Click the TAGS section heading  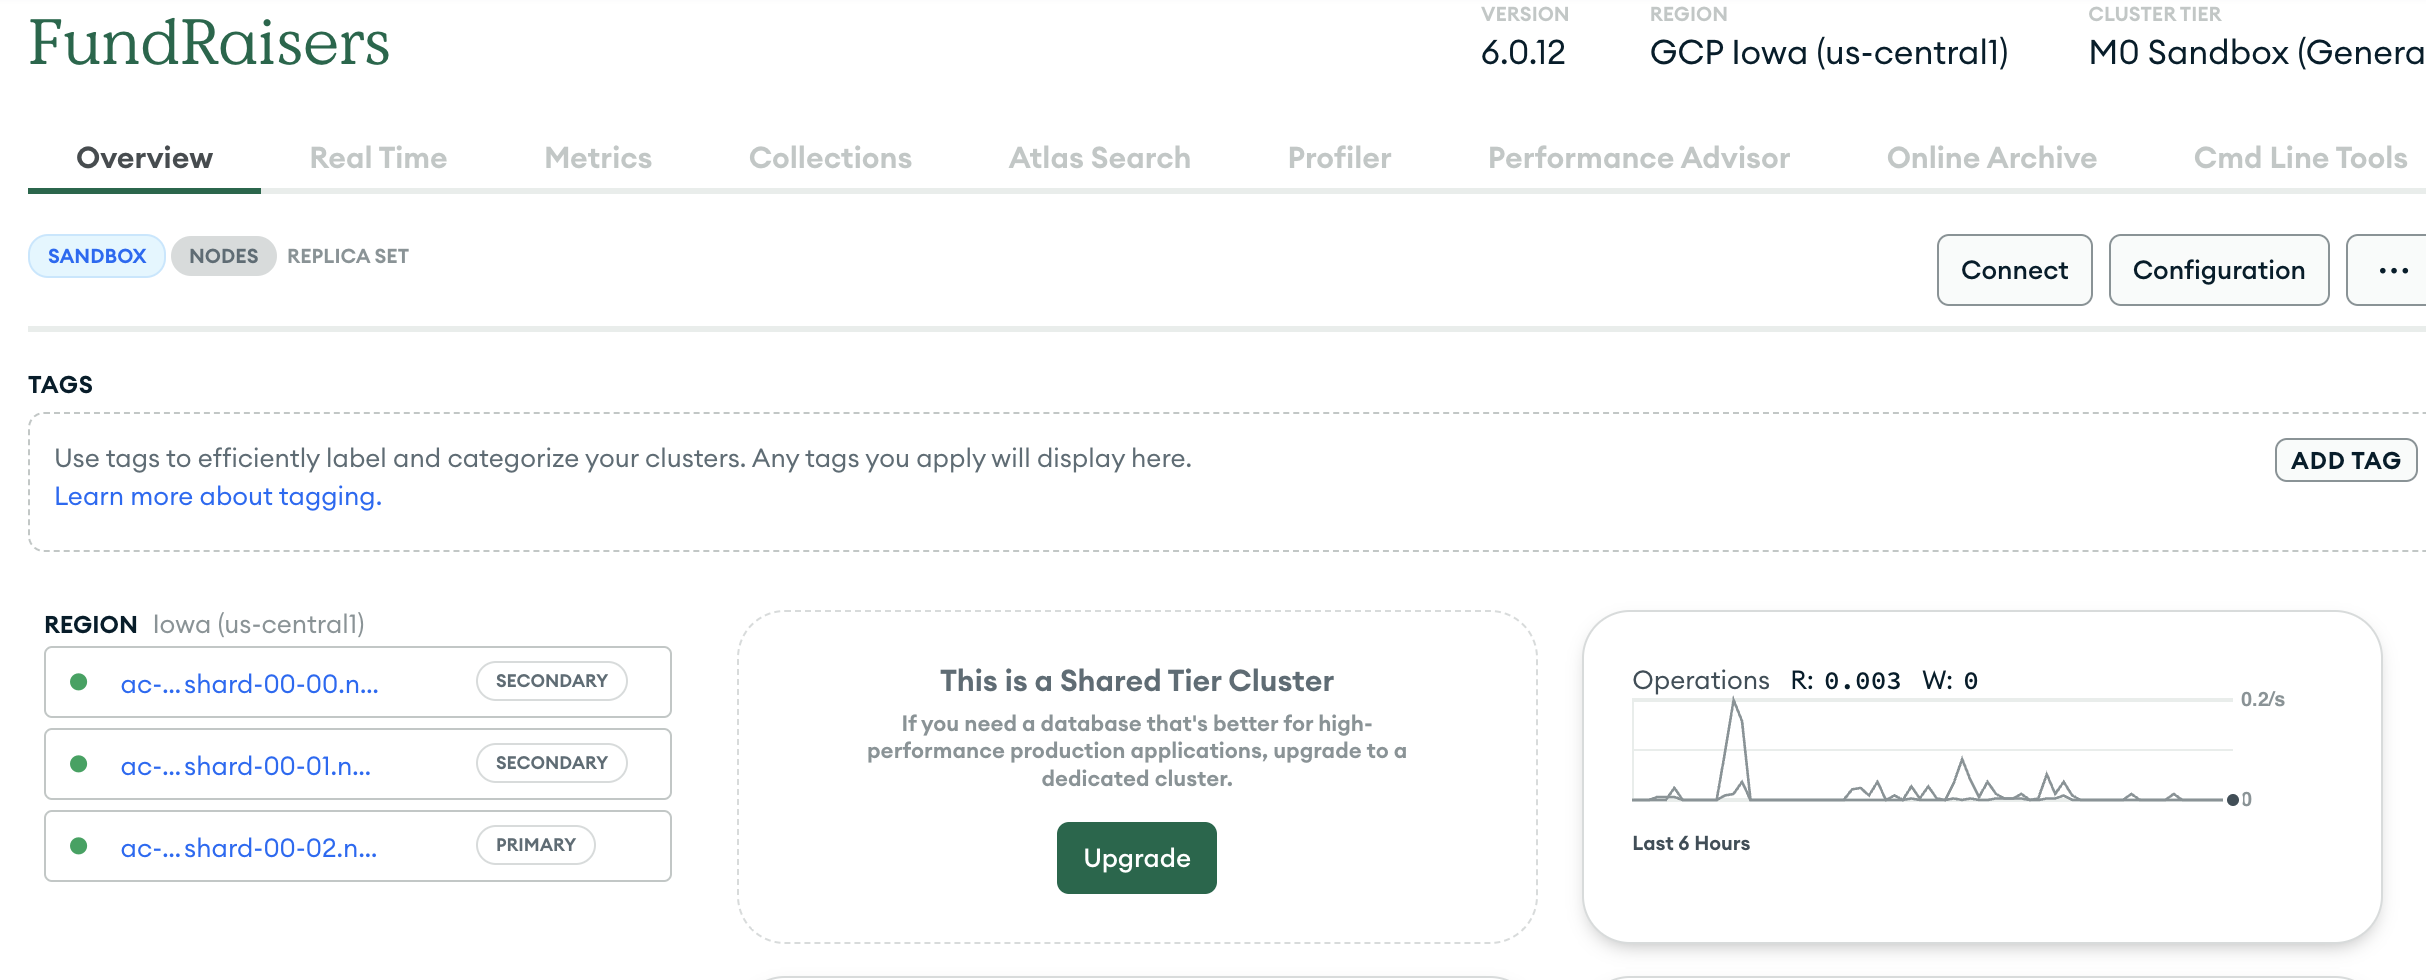coord(60,385)
